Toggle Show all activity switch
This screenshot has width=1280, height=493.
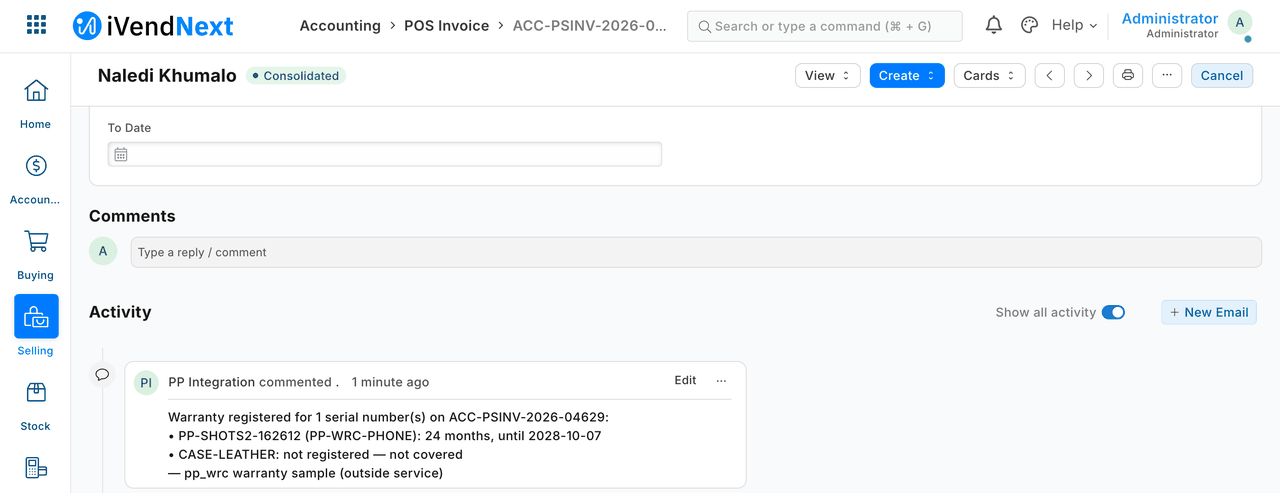click(1113, 313)
